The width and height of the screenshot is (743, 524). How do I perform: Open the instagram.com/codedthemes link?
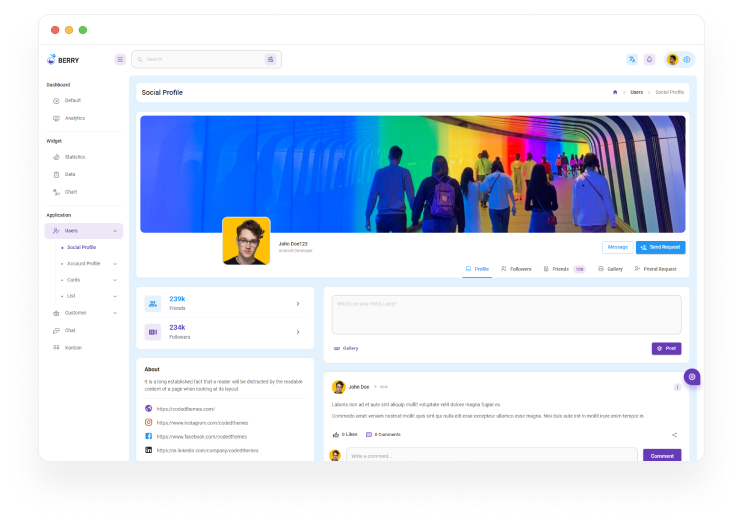point(202,423)
